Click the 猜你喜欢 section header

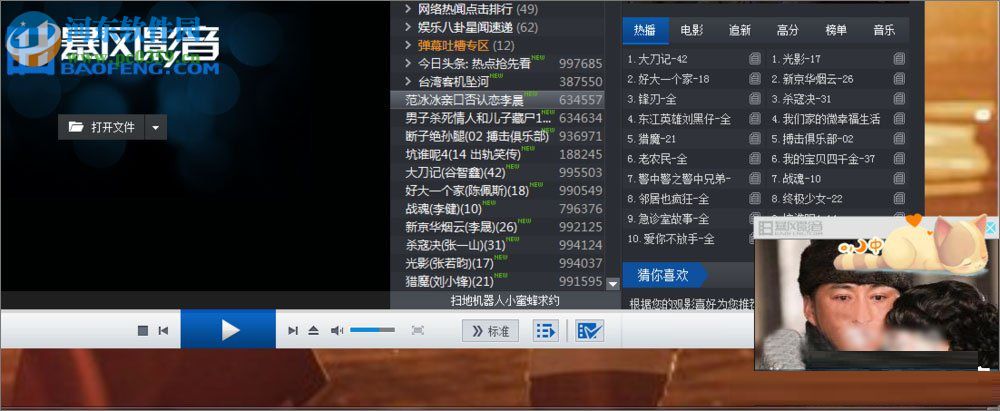[x=665, y=275]
